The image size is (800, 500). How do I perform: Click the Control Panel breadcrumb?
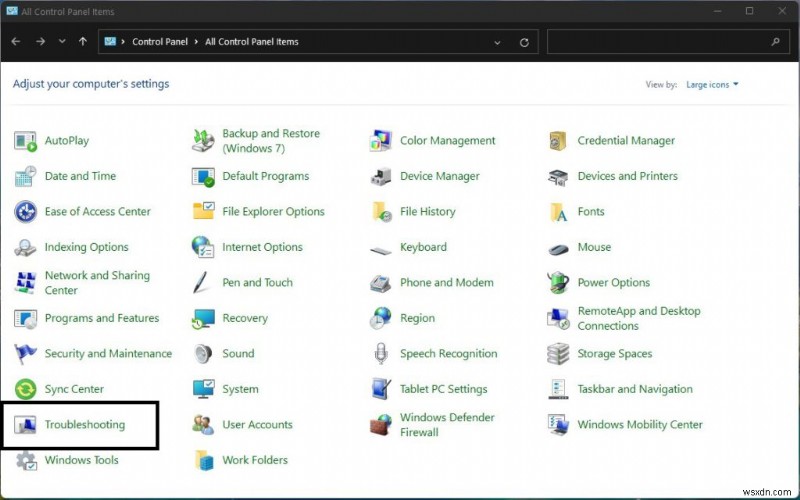click(x=160, y=42)
